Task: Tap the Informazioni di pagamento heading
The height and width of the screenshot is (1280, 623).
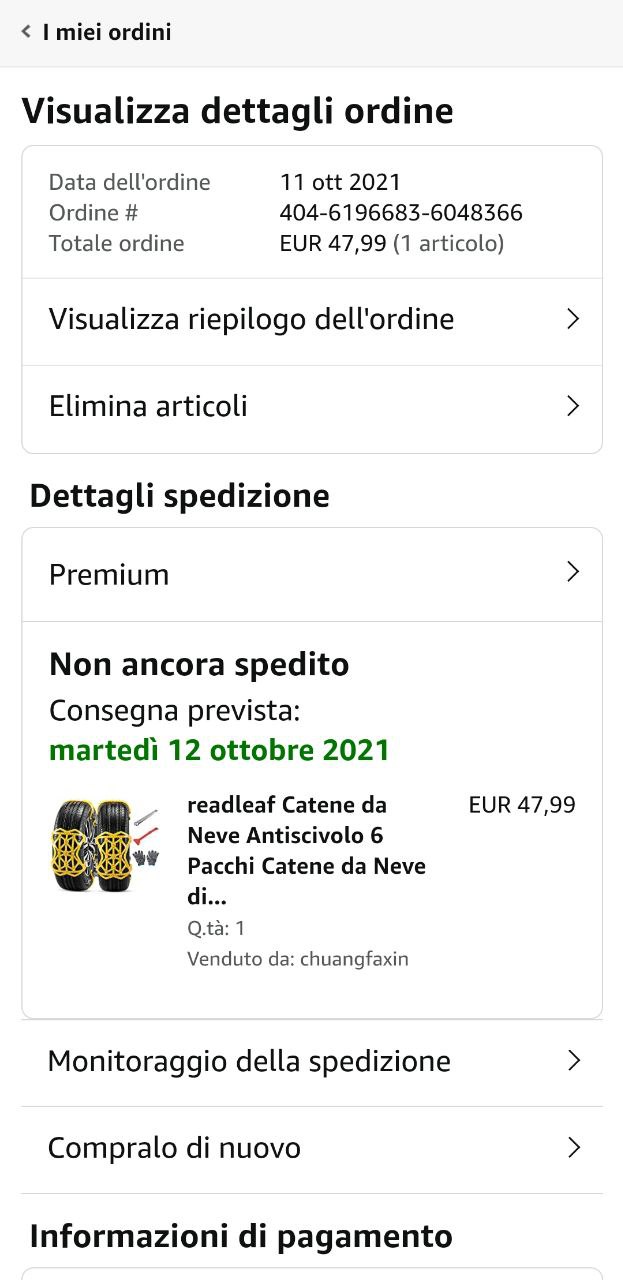Action: pos(241,1236)
